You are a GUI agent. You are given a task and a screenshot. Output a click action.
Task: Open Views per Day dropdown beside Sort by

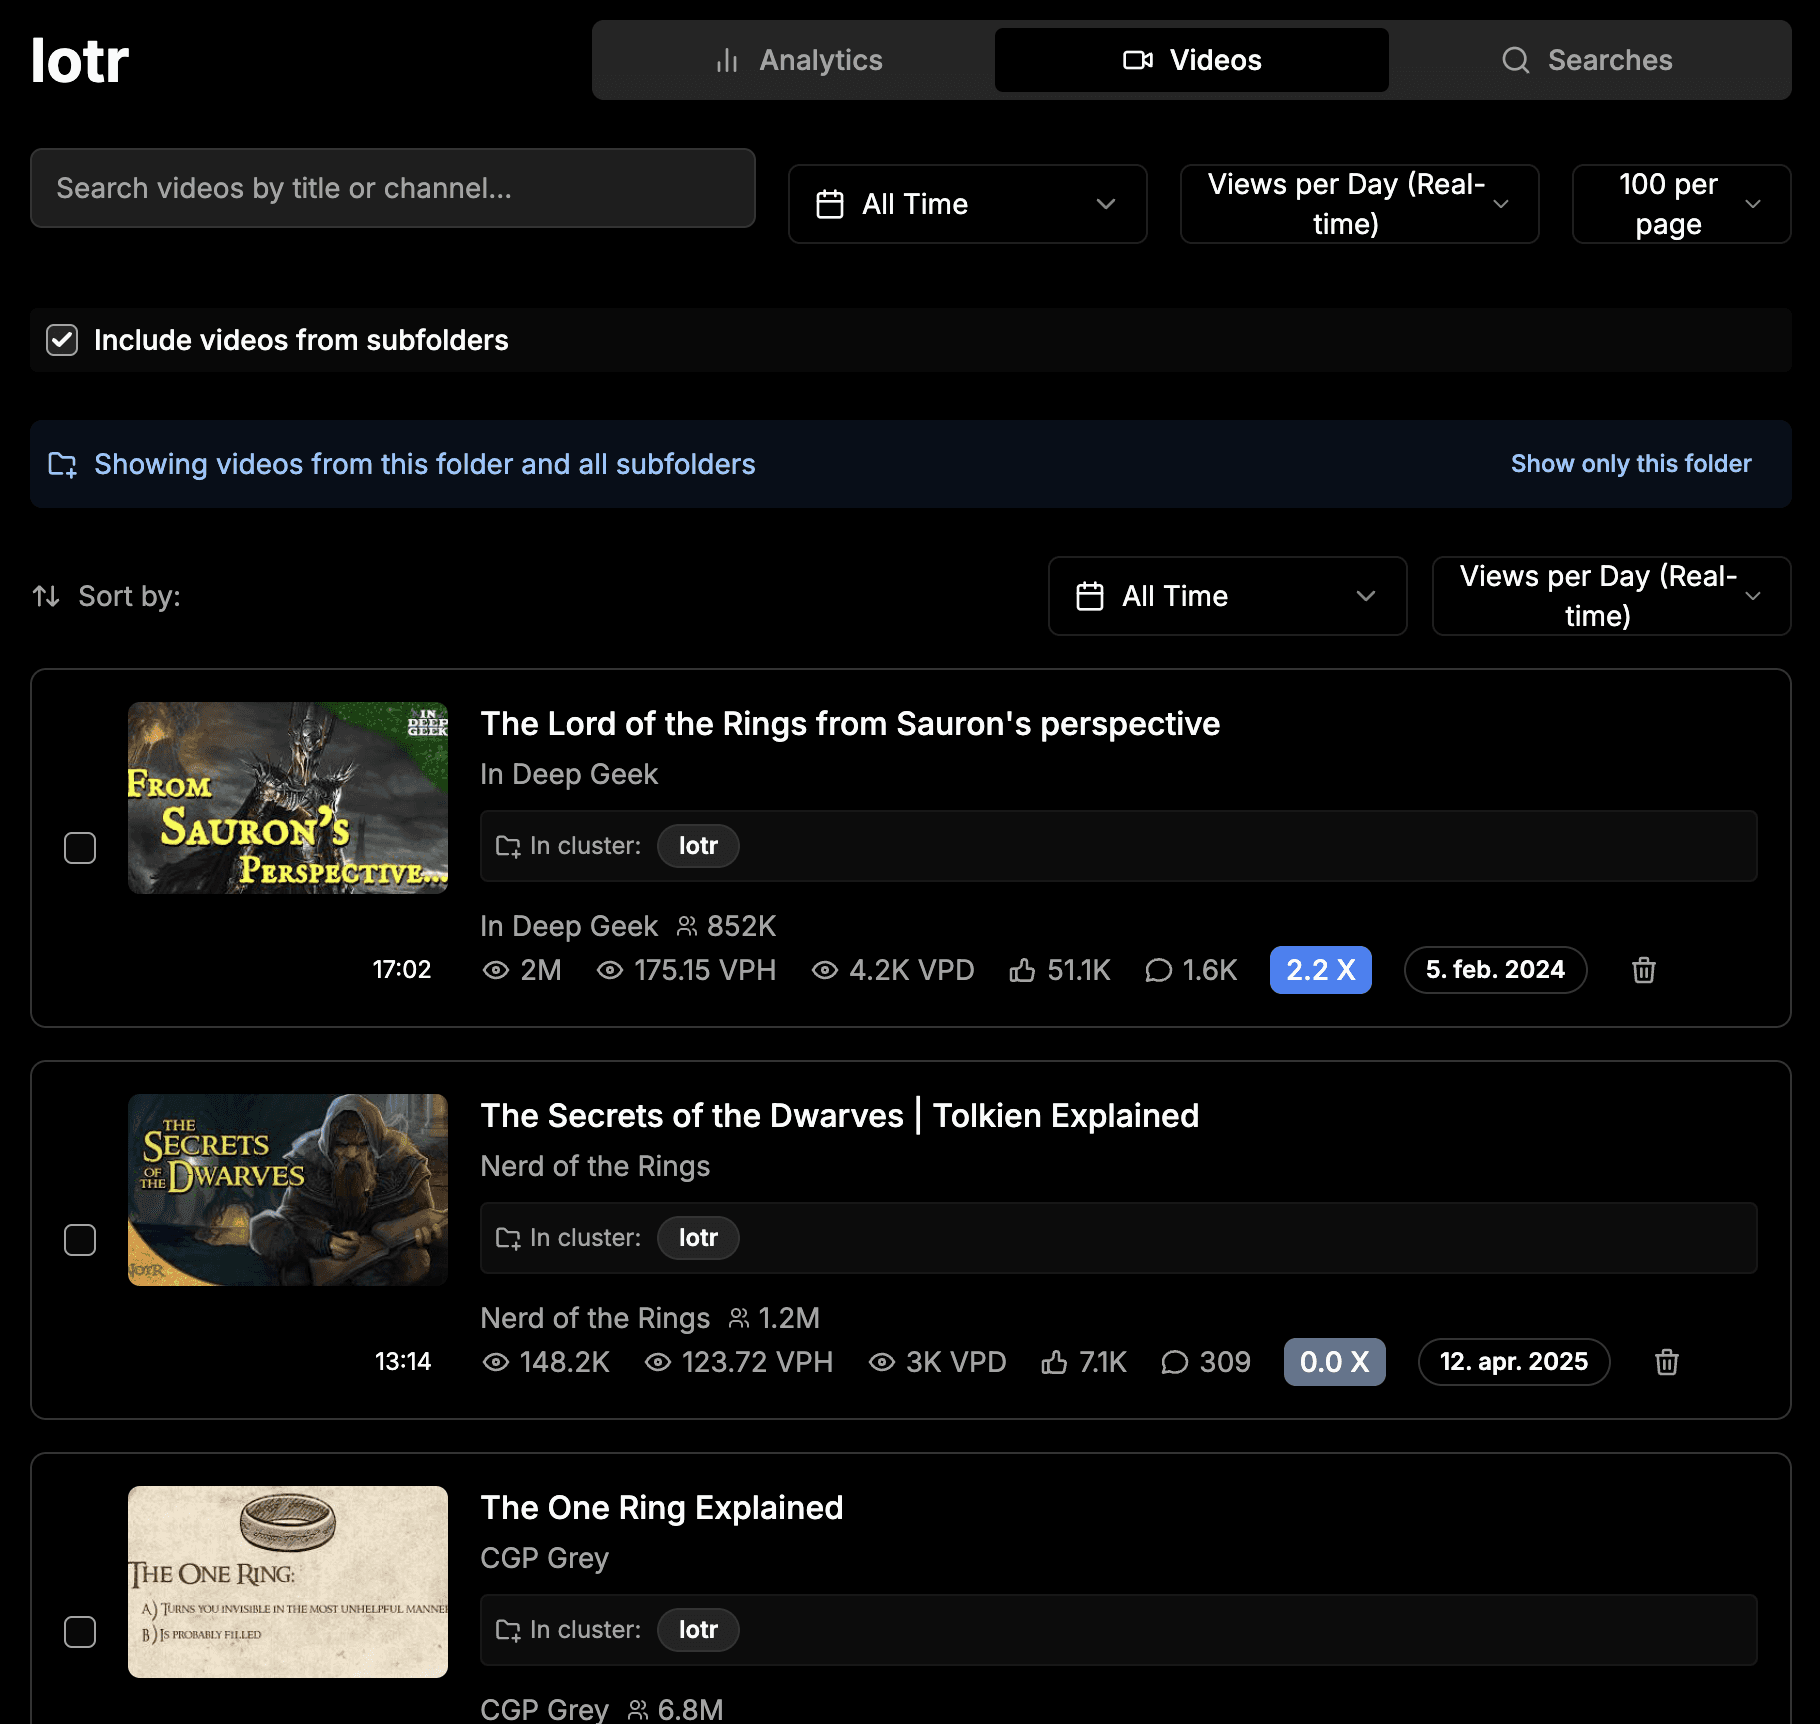pos(1611,596)
